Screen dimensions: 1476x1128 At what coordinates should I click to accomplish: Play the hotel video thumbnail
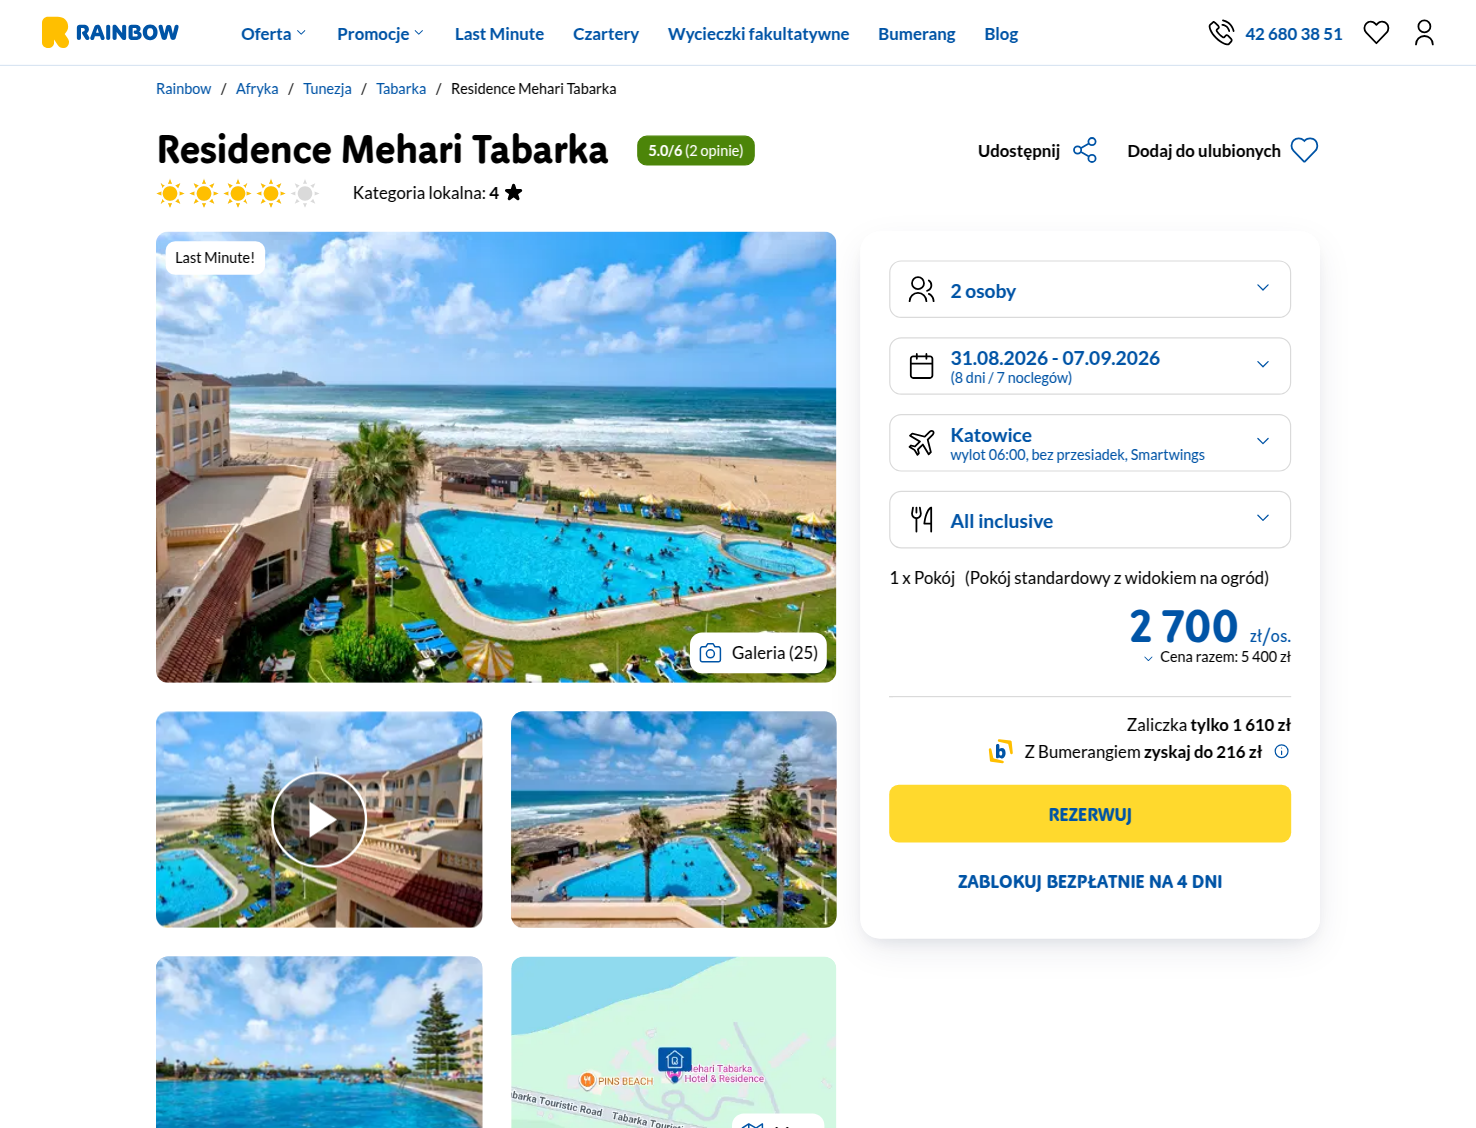point(319,820)
